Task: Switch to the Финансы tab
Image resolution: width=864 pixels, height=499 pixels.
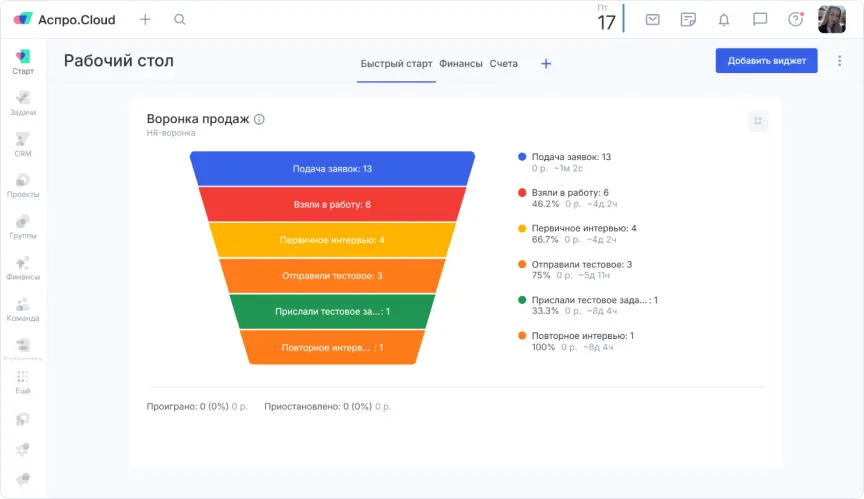Action: (x=460, y=63)
